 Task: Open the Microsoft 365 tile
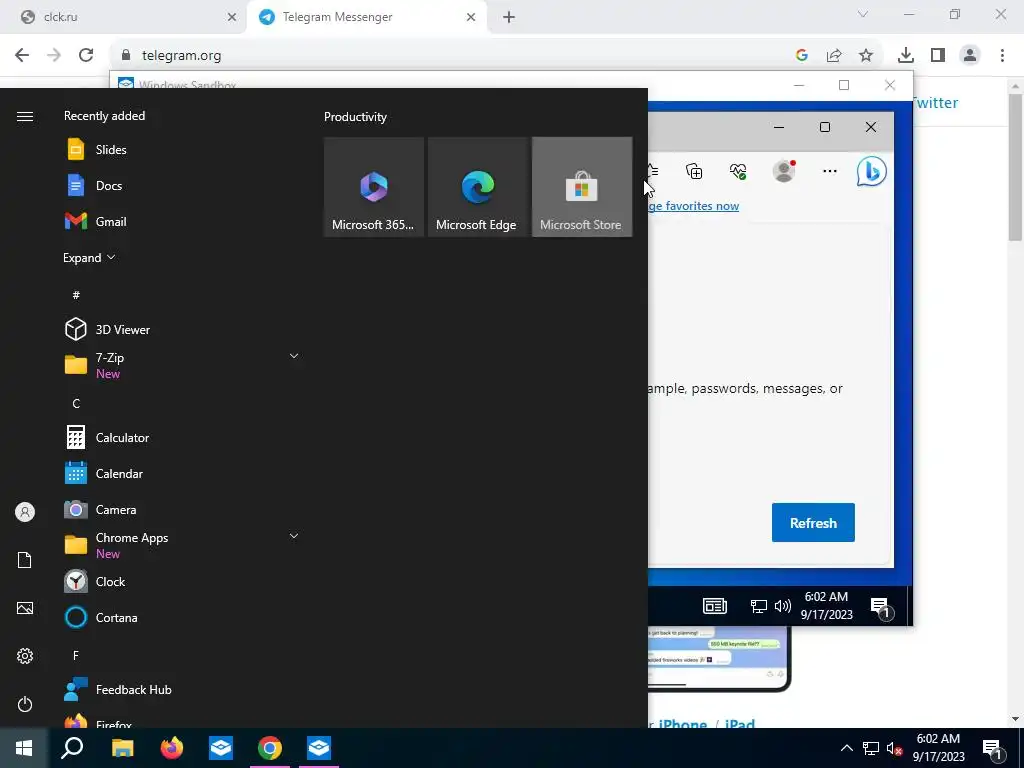point(374,187)
